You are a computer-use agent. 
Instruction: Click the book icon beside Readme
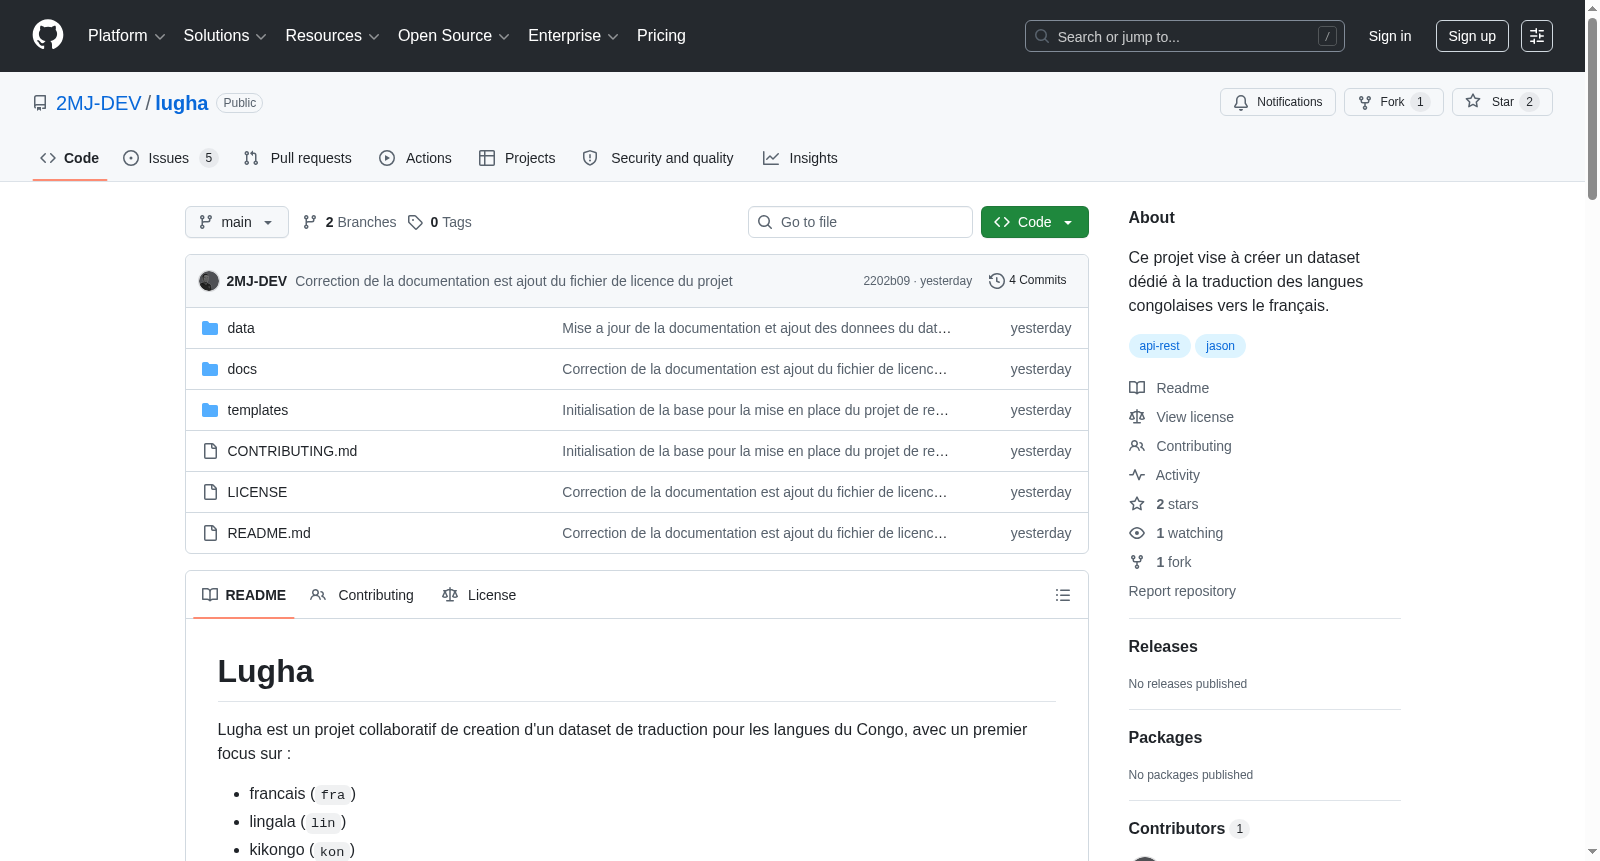click(x=1137, y=388)
